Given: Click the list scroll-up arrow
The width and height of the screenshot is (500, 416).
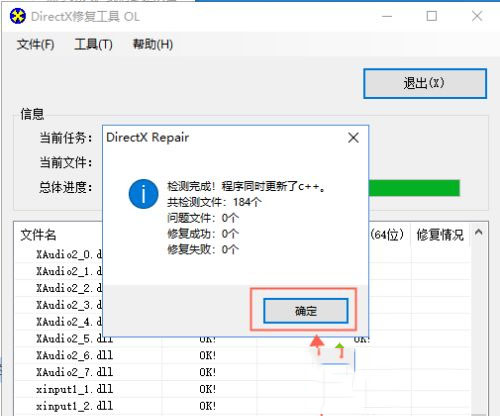Looking at the screenshot, I should click(479, 232).
